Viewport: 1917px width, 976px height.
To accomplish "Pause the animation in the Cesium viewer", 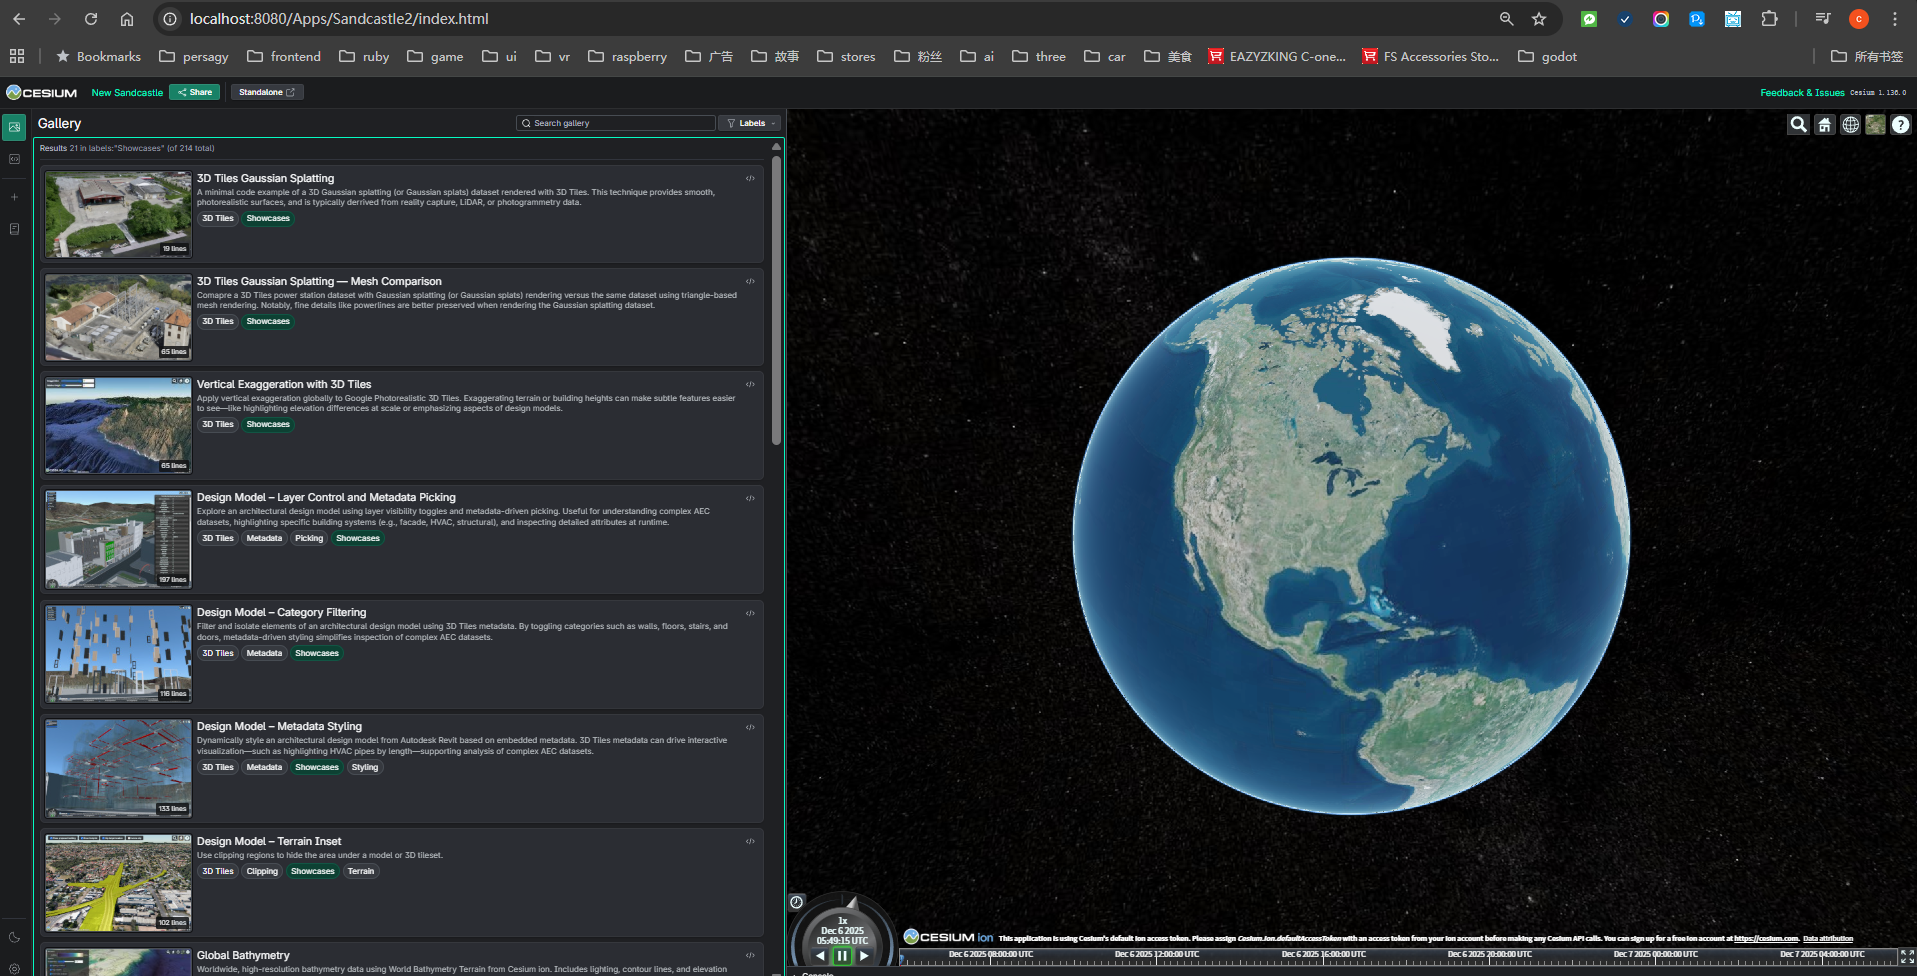I will click(842, 956).
